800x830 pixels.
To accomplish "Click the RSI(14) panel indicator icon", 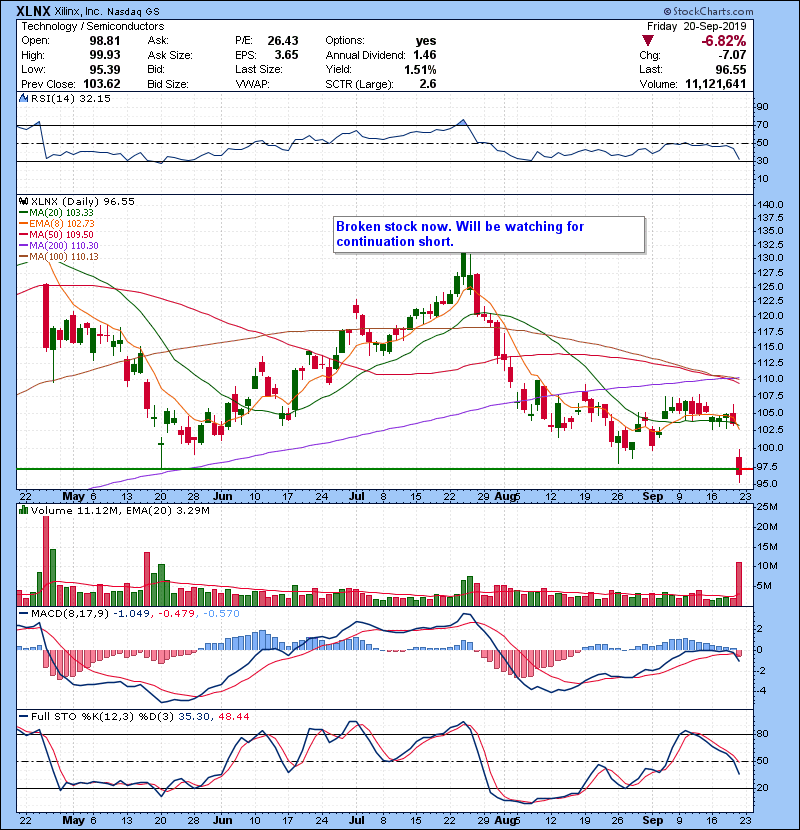I will click(x=23, y=98).
